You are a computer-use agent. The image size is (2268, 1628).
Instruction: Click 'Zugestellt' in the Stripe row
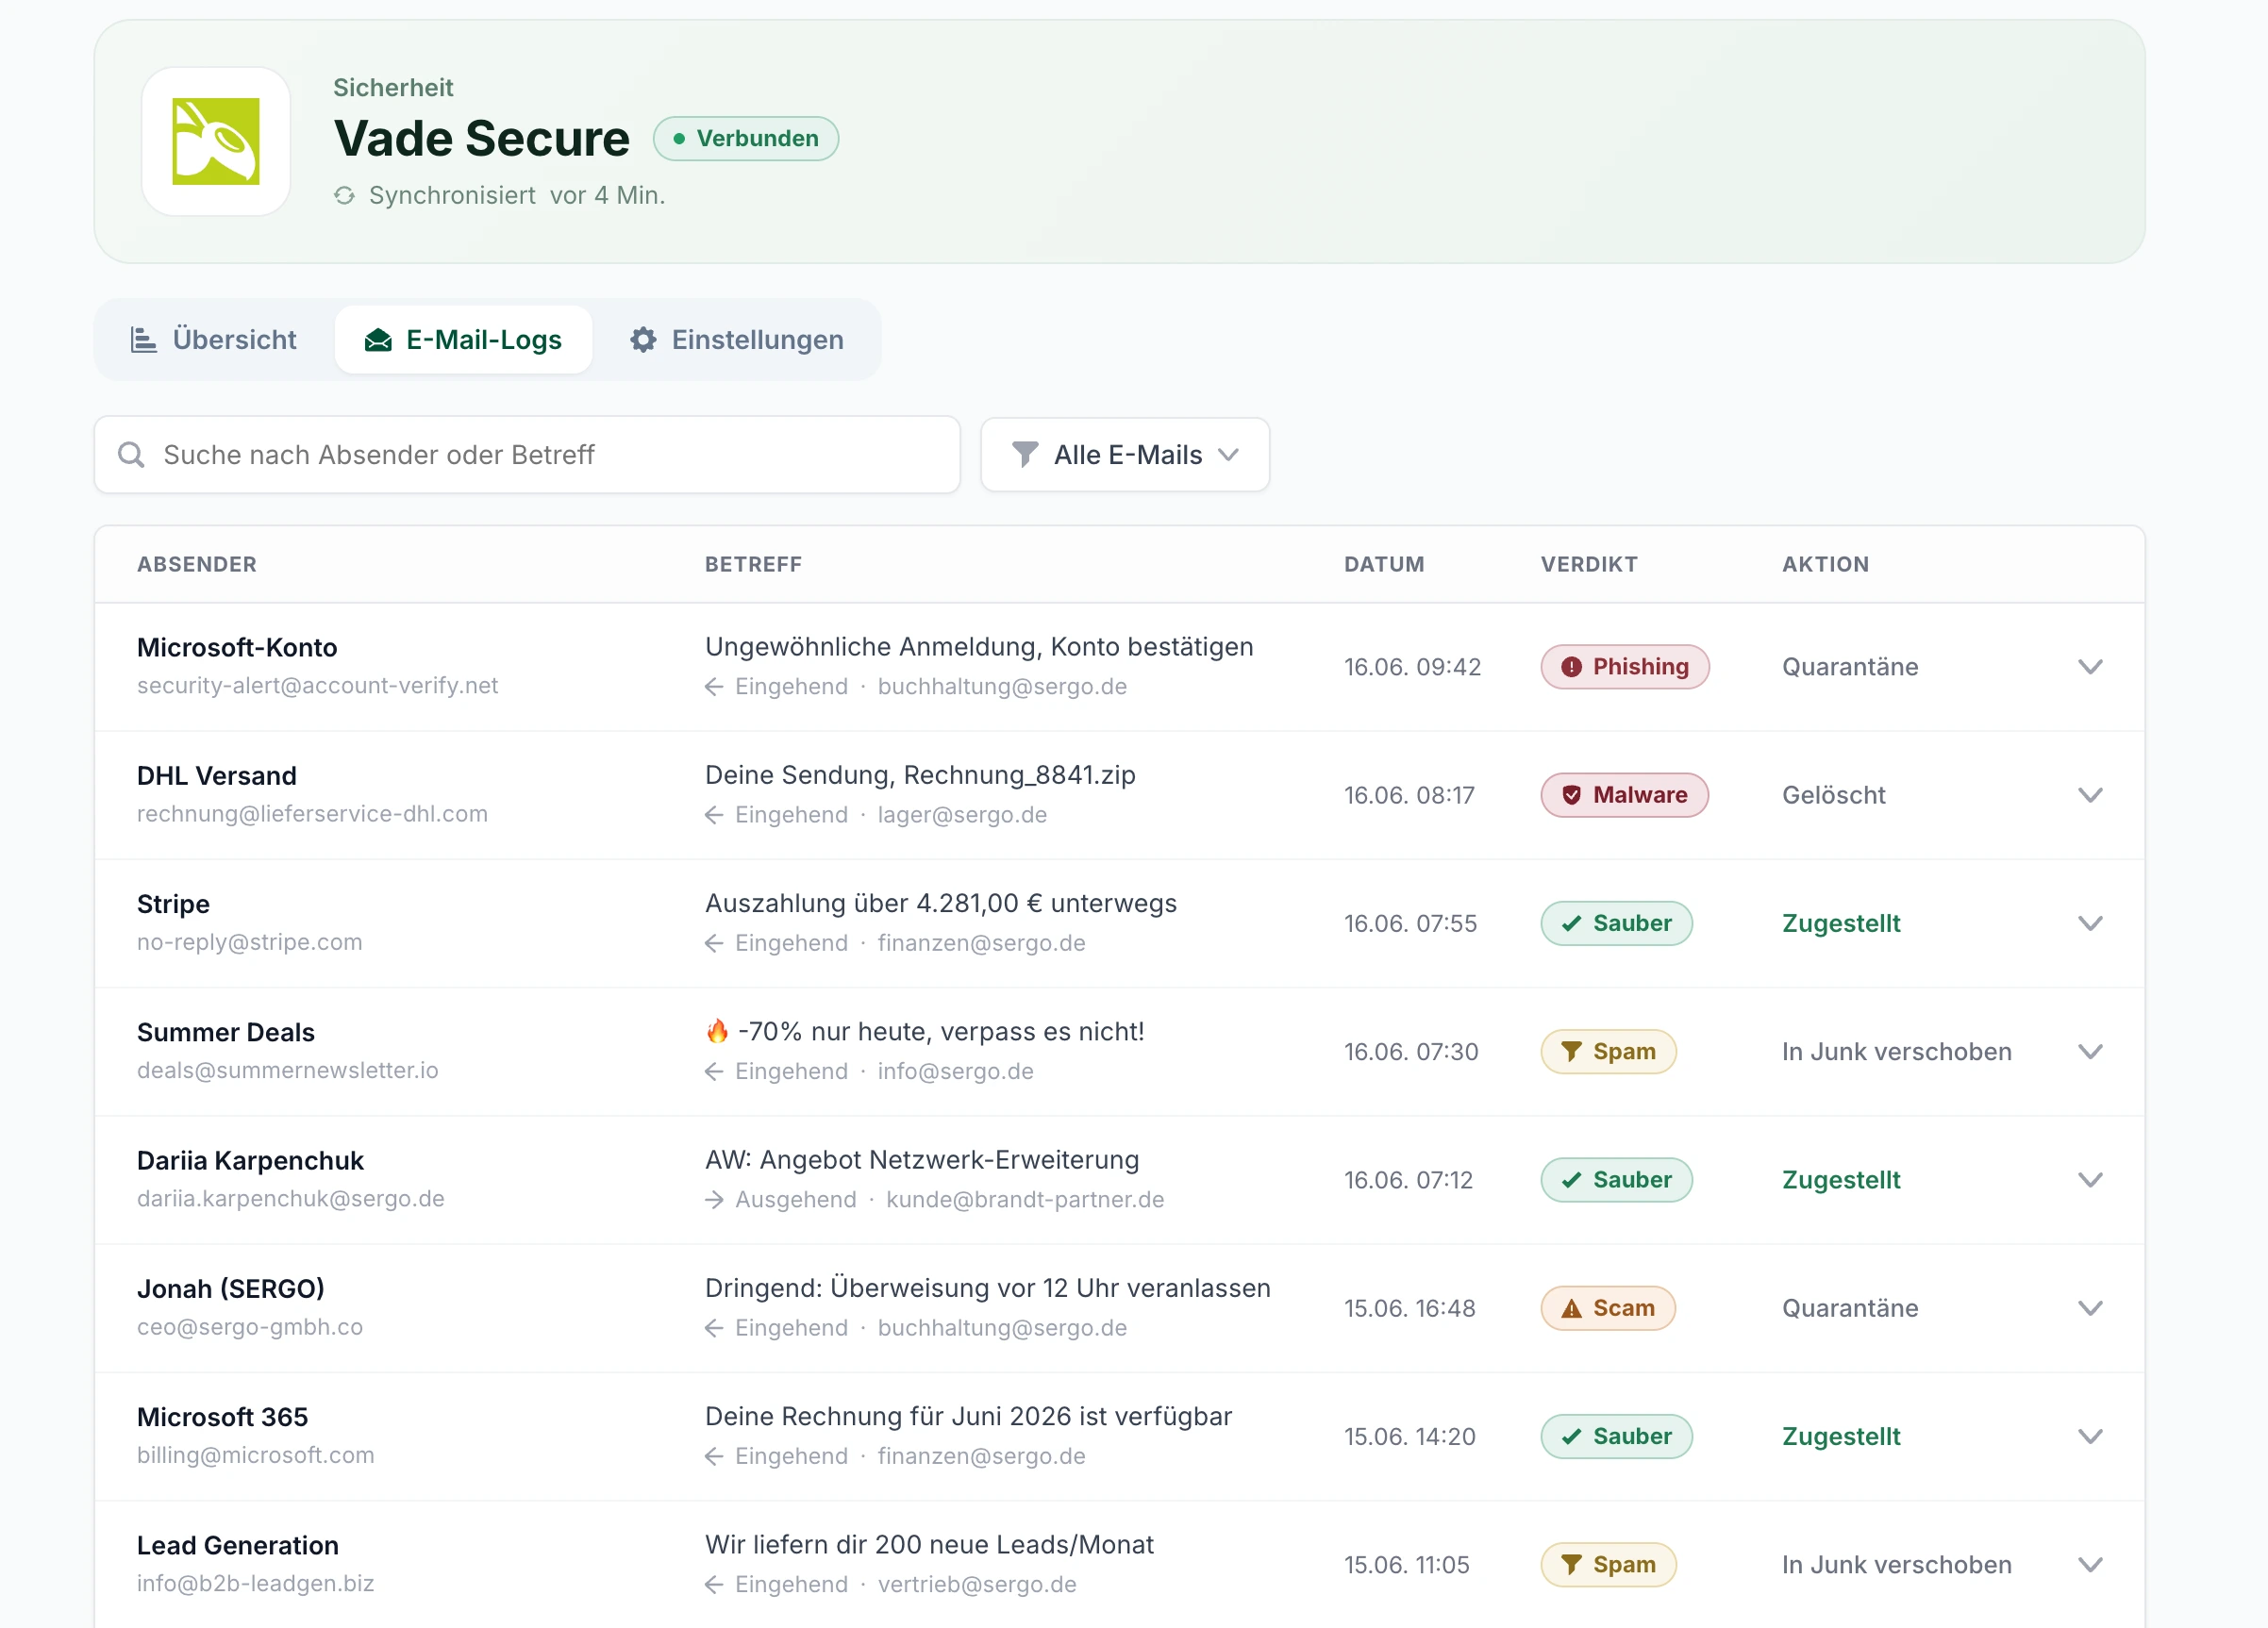pyautogui.click(x=1841, y=924)
